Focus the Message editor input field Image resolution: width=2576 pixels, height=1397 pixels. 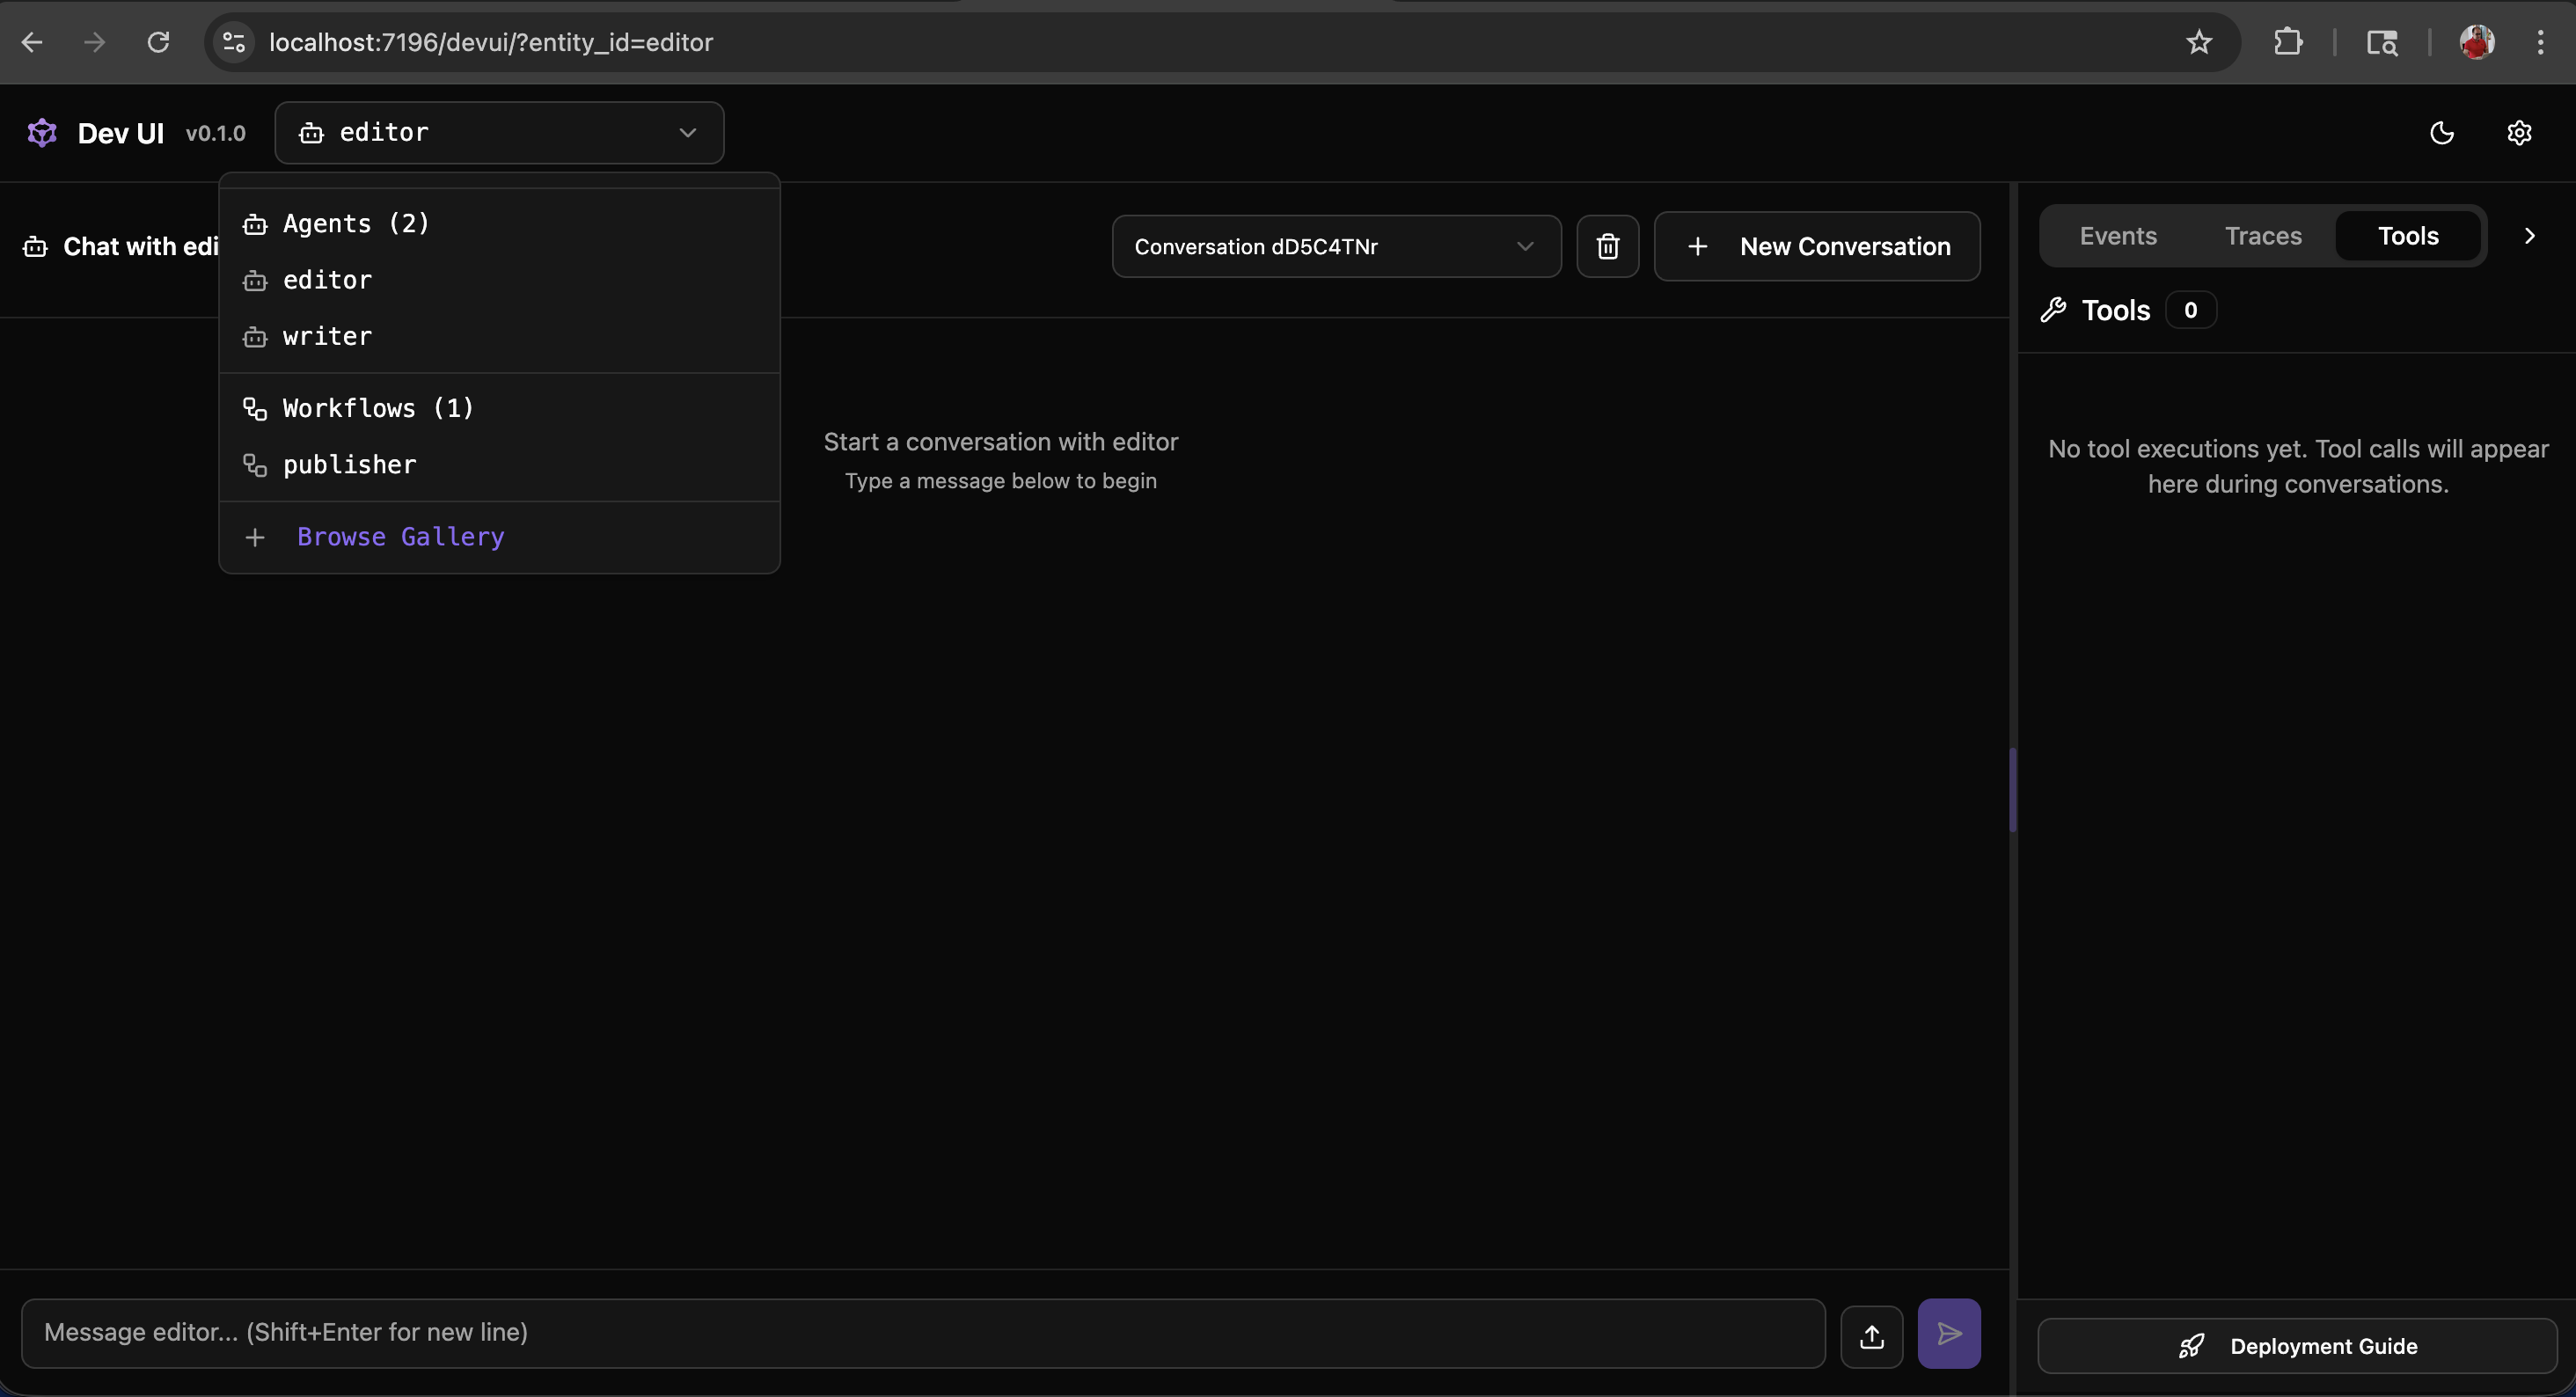coord(922,1333)
